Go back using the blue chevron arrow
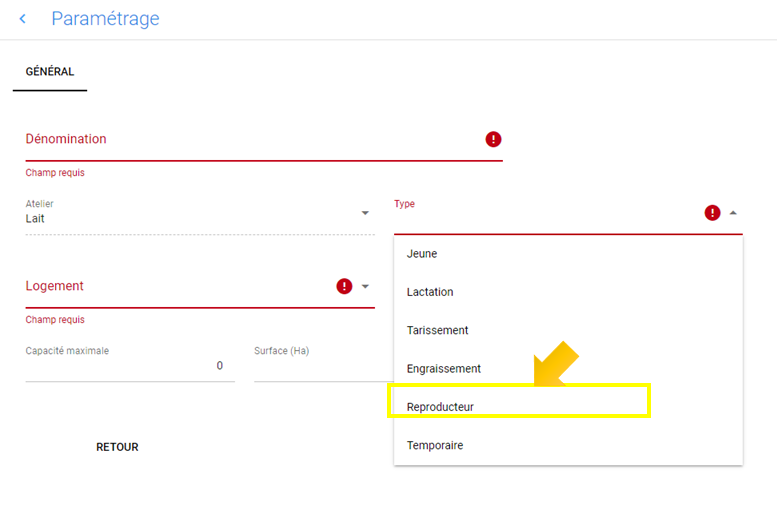 (x=22, y=19)
